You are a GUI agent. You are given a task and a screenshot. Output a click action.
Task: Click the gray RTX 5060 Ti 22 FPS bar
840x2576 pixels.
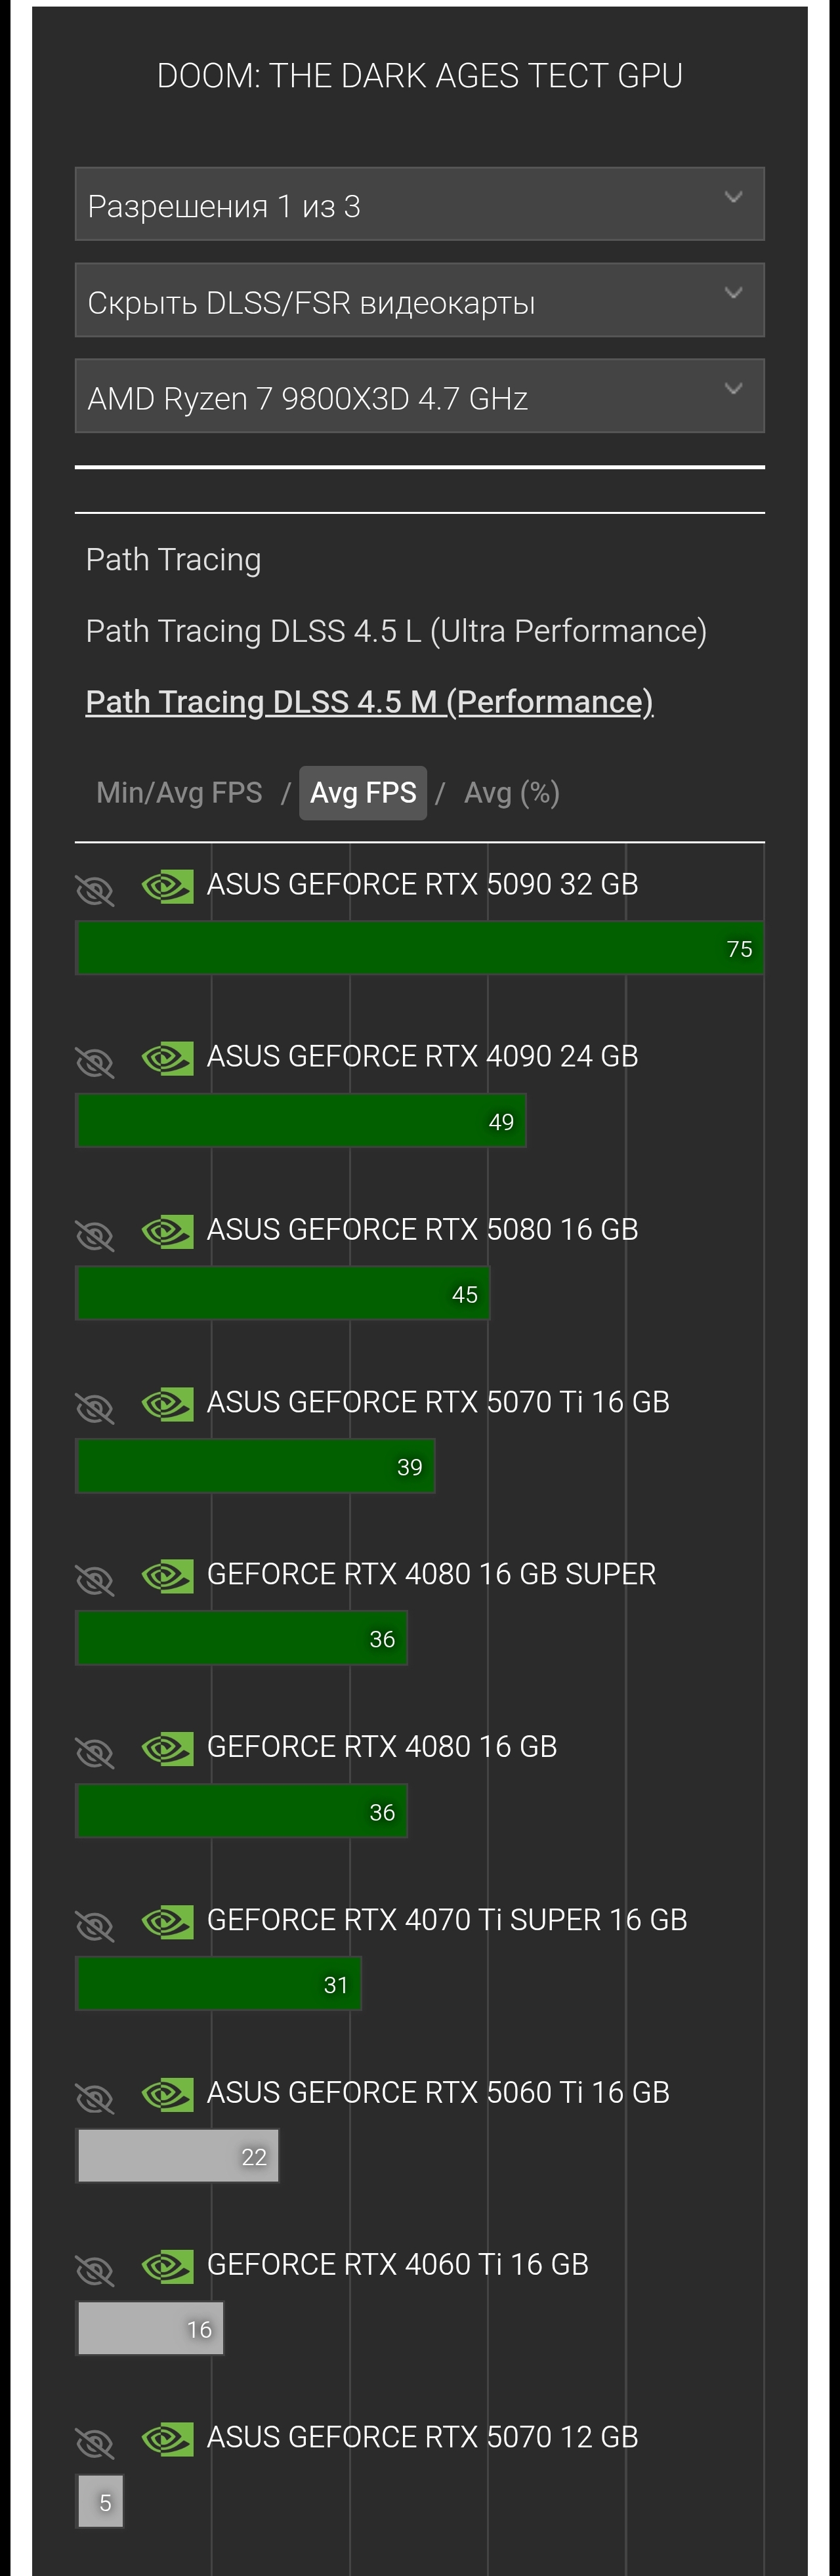(x=177, y=2156)
